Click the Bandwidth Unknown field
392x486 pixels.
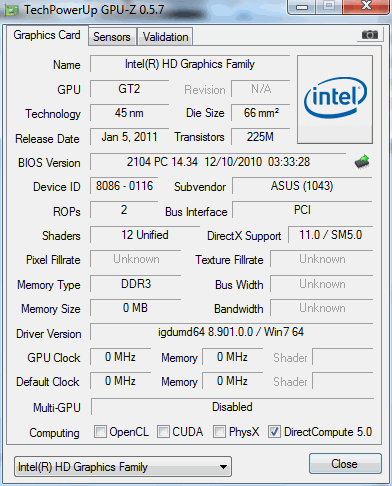322,308
